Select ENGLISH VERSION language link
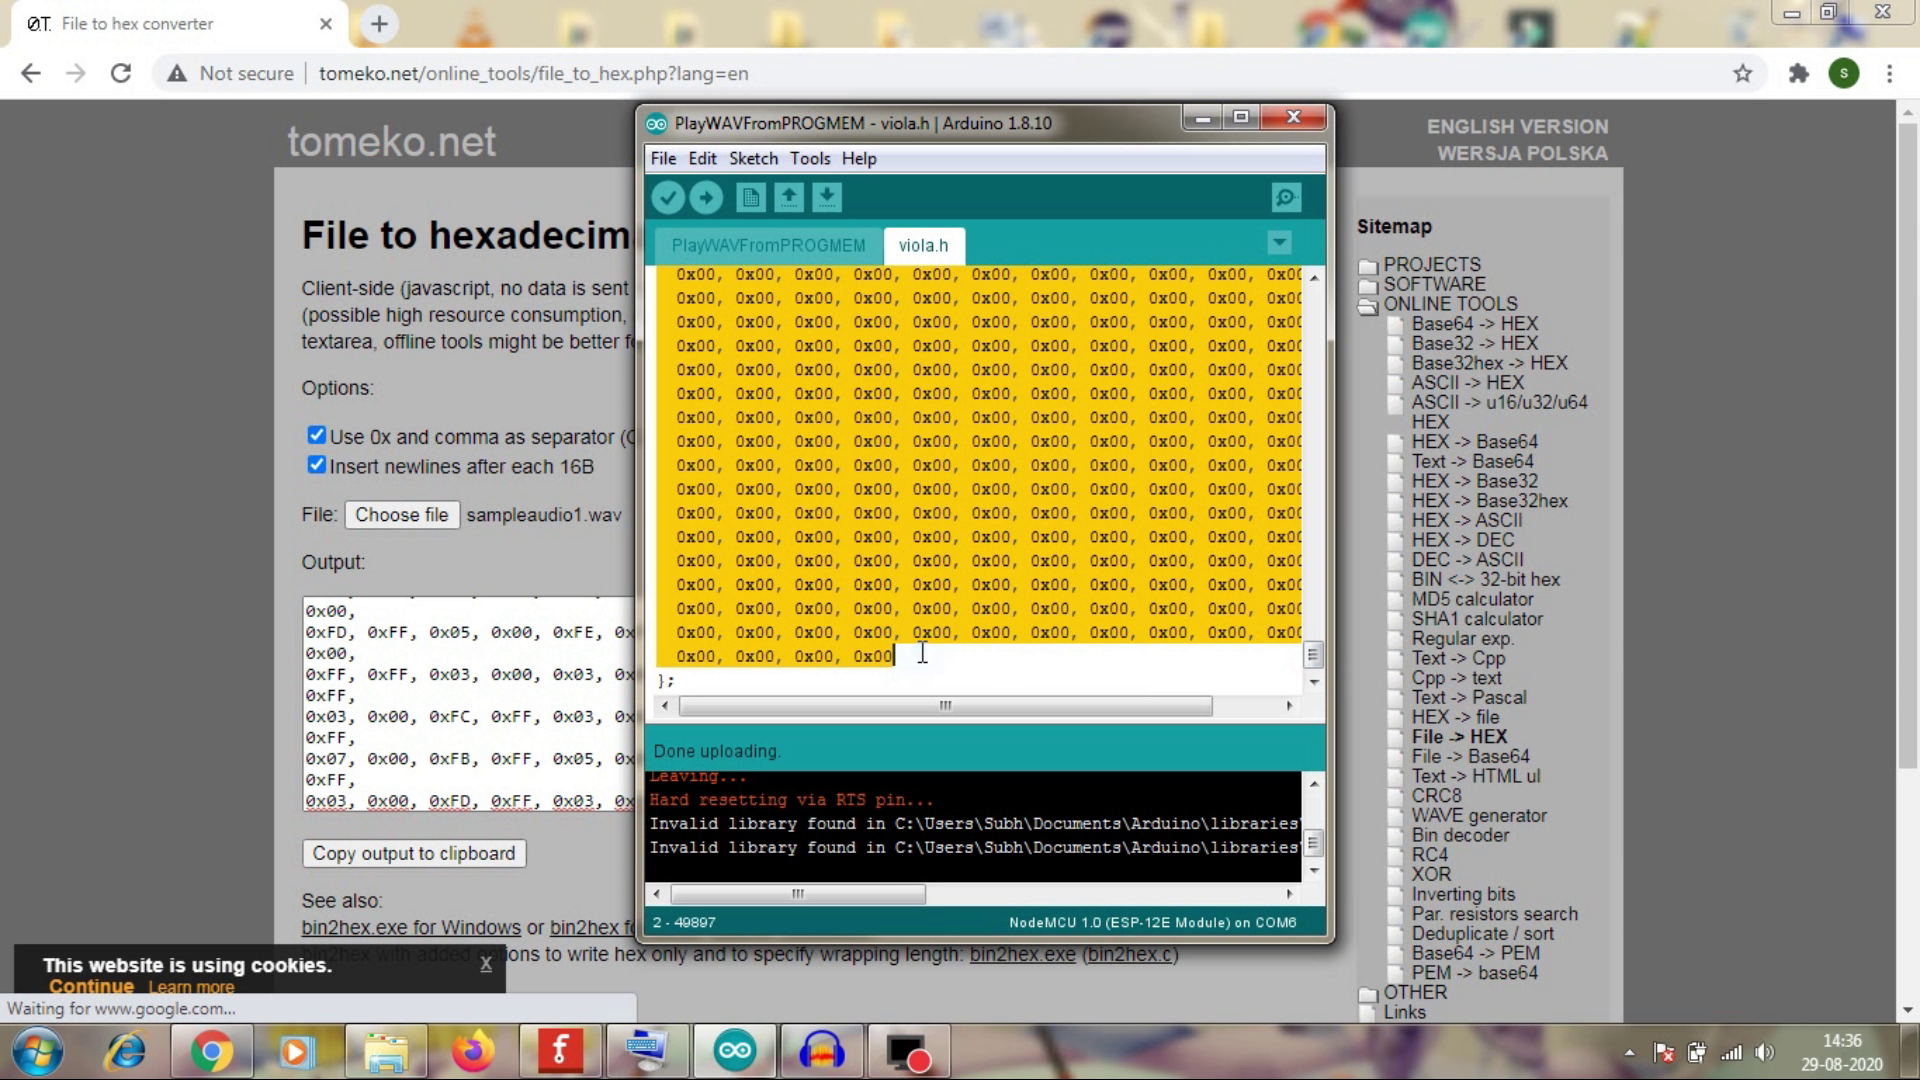1920x1080 pixels. click(1517, 127)
